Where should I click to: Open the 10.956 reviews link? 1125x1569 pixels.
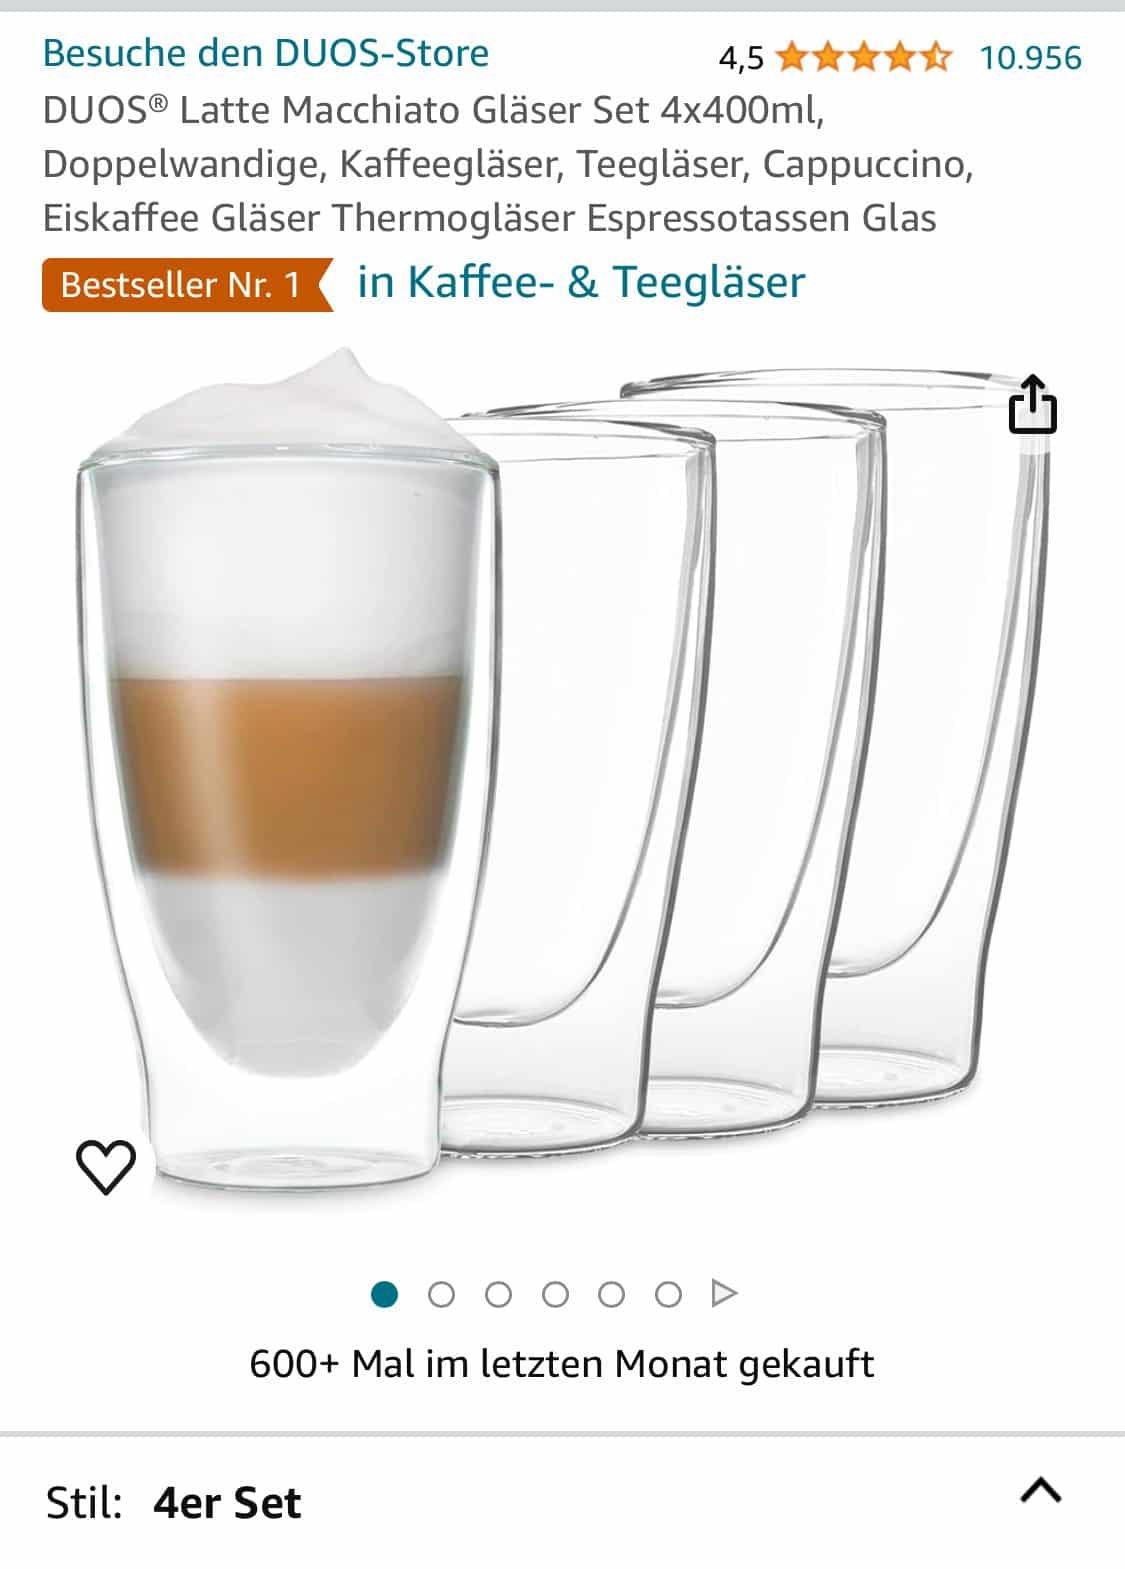pyautogui.click(x=1031, y=57)
